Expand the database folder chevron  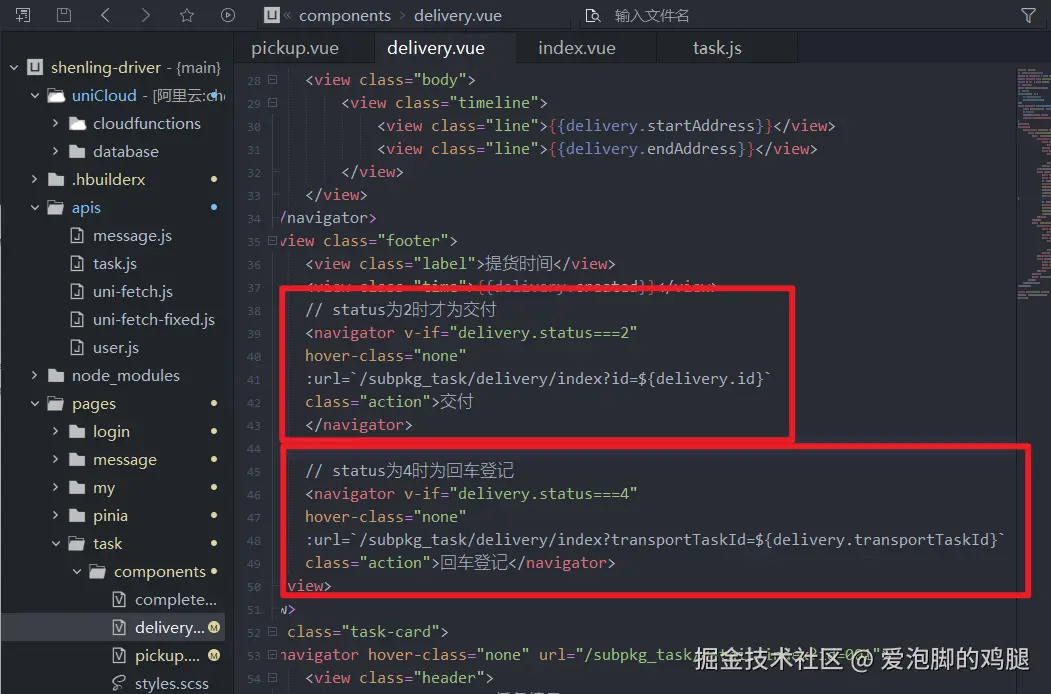tap(56, 152)
